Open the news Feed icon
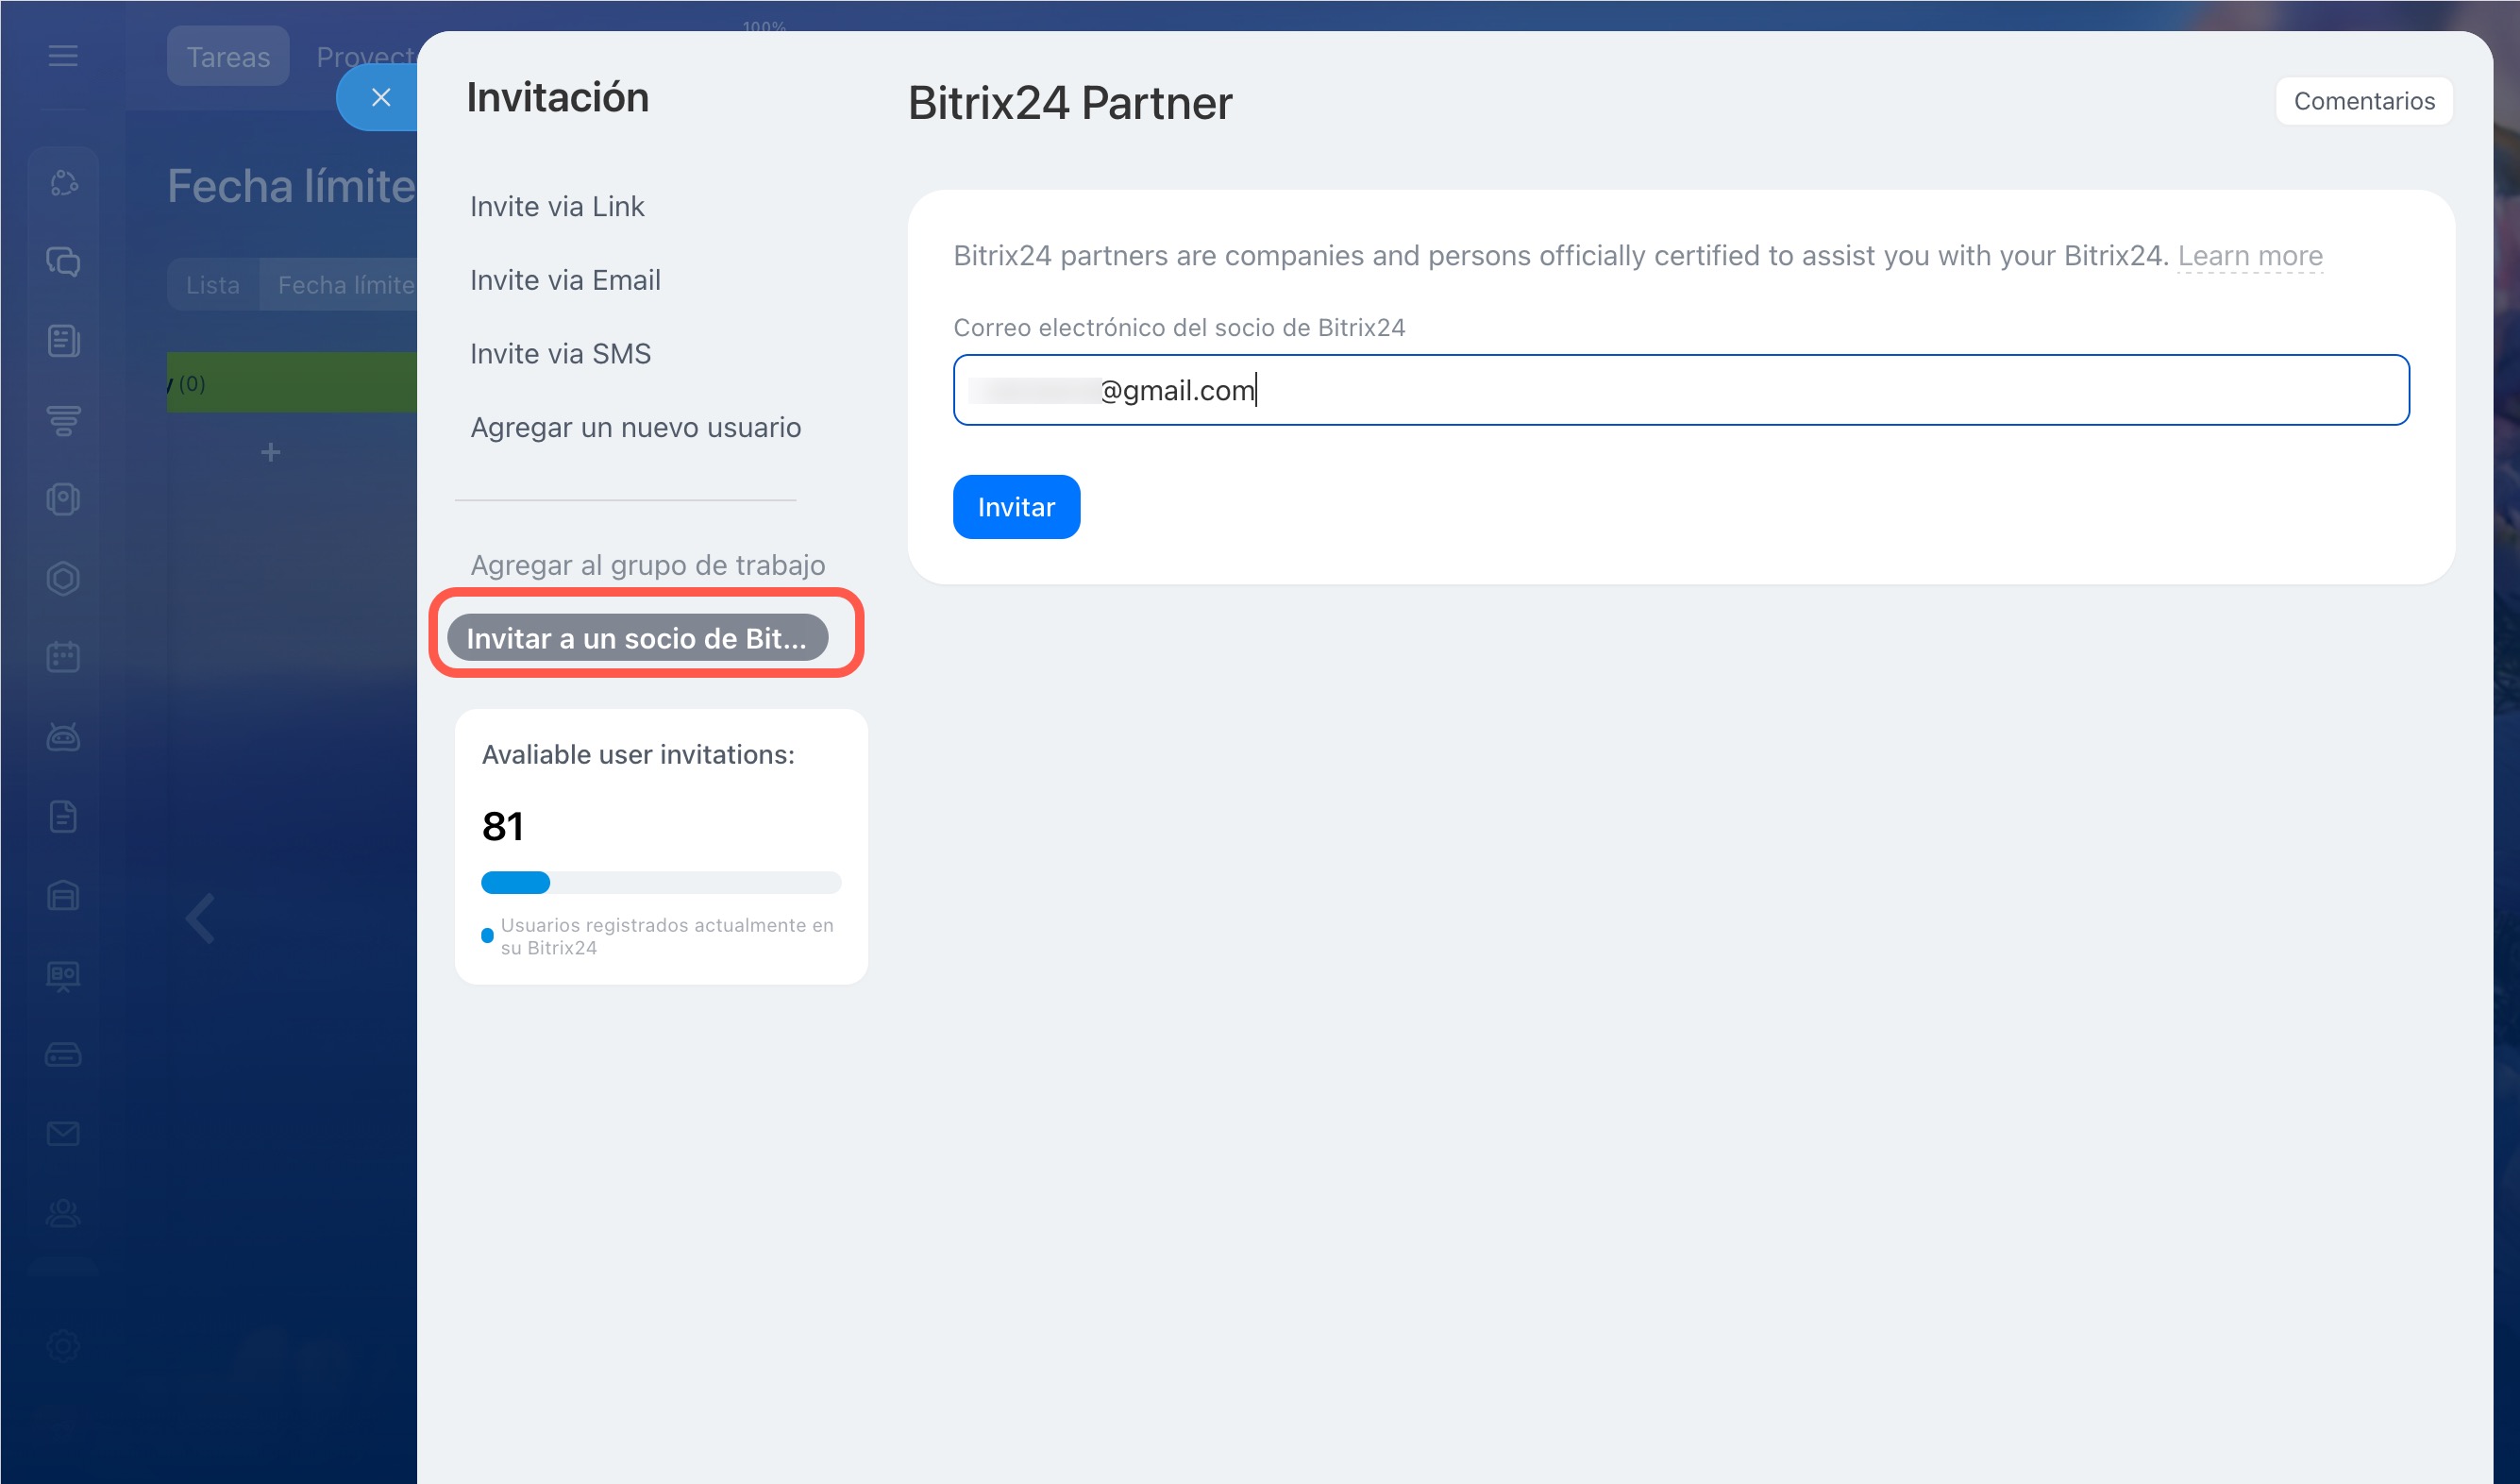The height and width of the screenshot is (1484, 2520). tap(63, 341)
